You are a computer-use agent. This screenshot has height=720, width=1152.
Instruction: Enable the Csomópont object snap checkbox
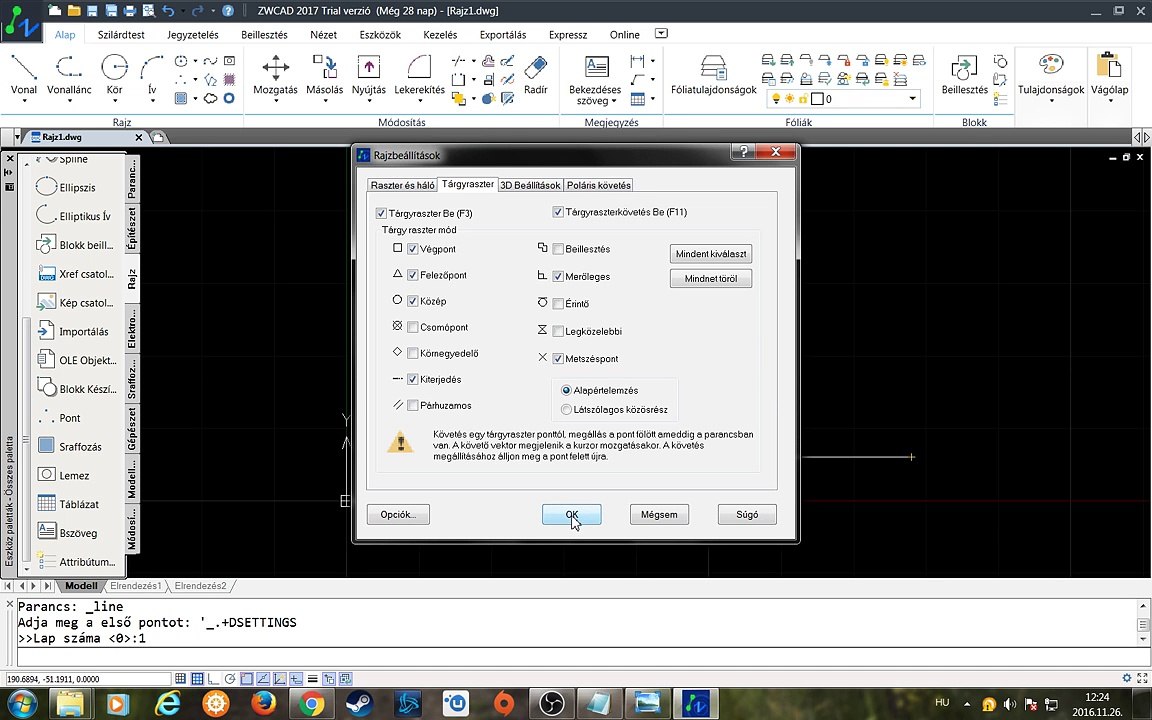pos(413,327)
